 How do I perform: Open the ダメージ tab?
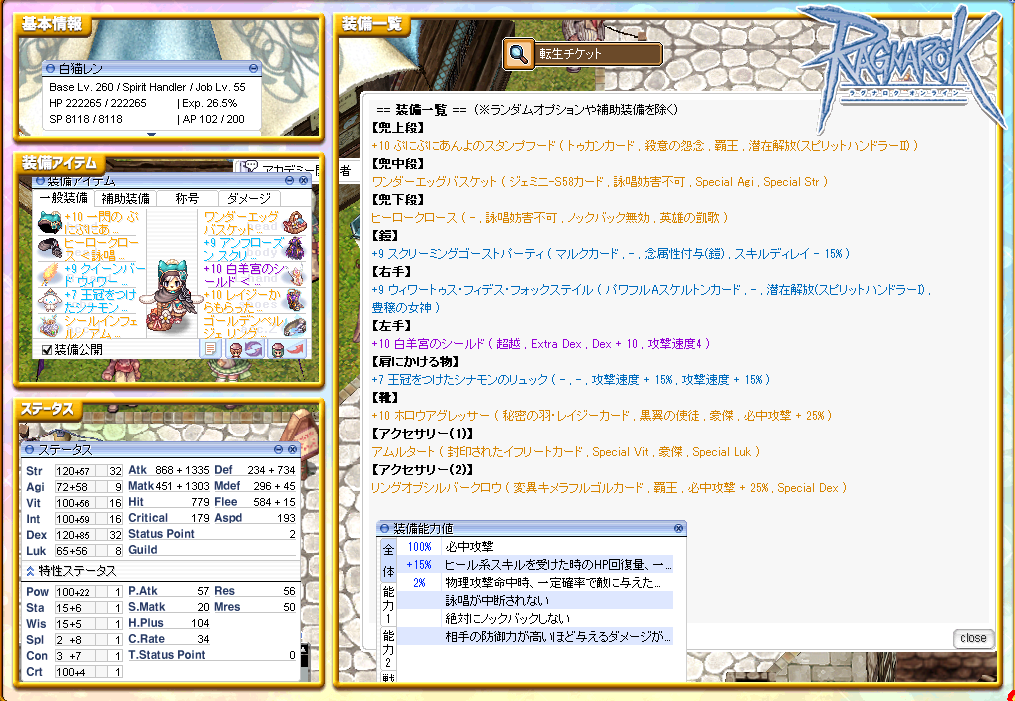248,198
